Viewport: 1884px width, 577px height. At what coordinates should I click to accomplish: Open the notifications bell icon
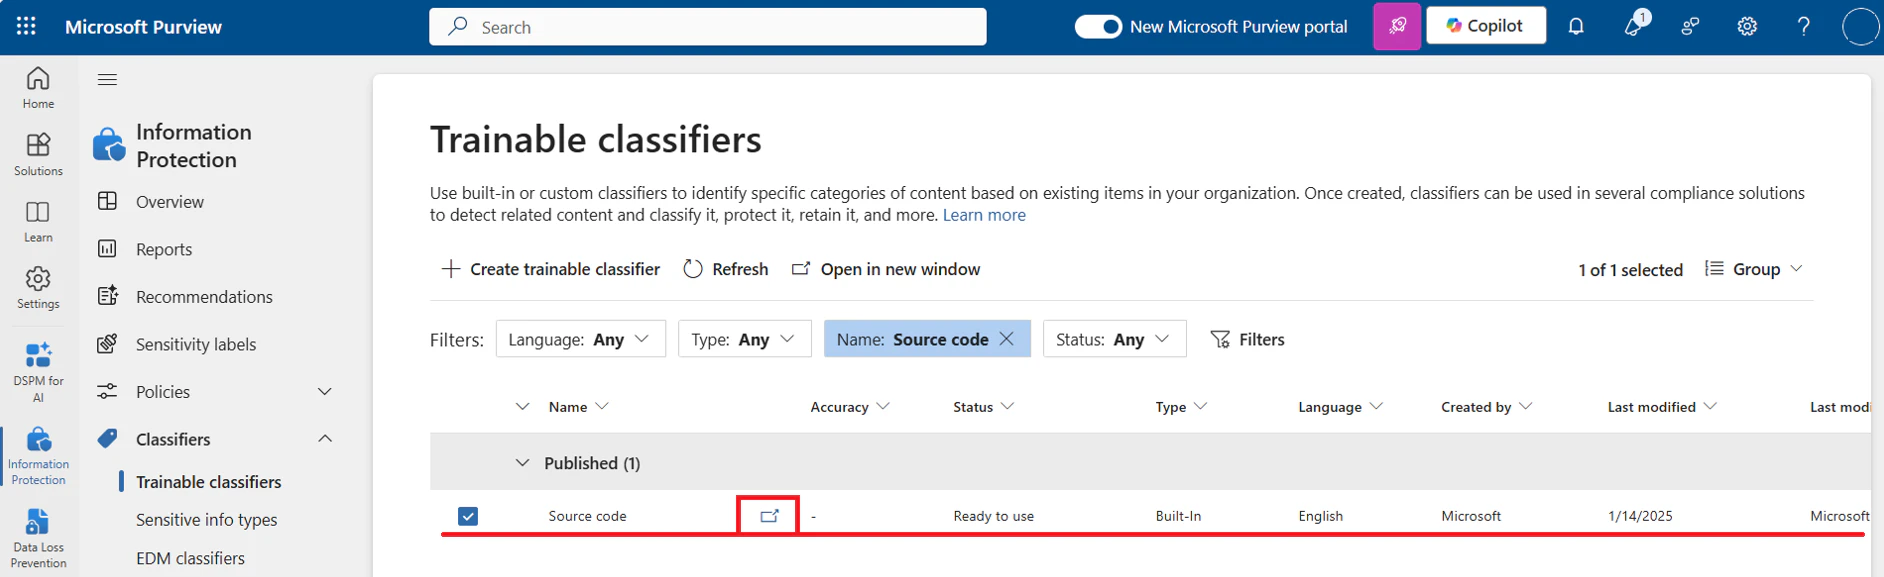1576,27
